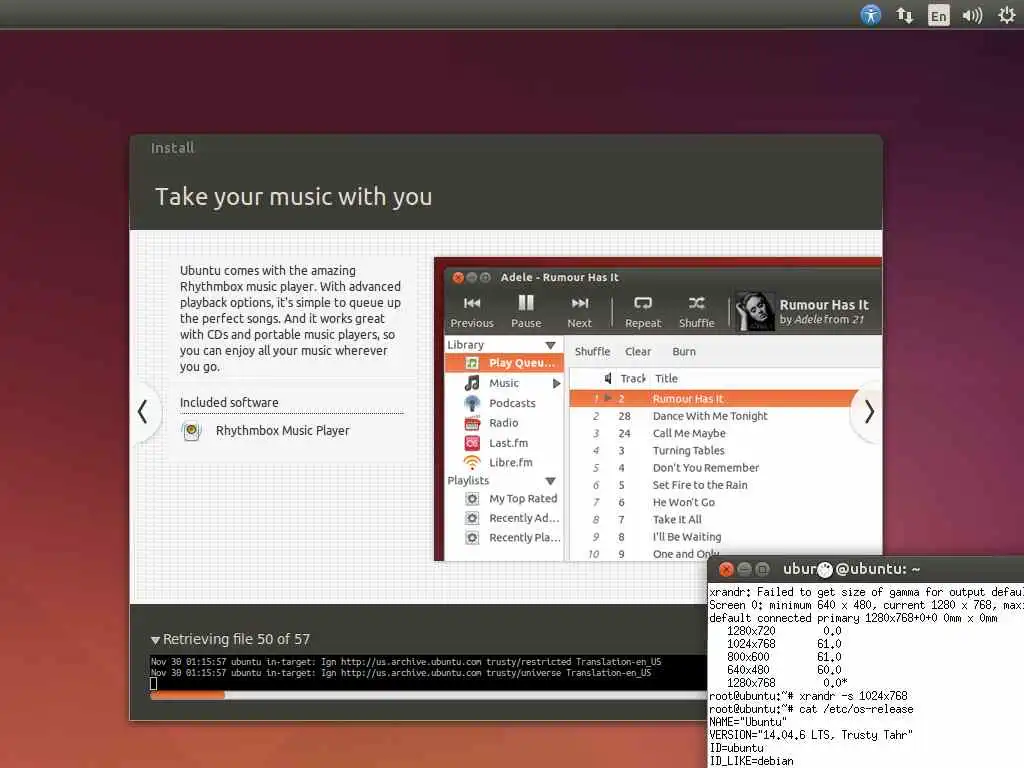Click the gear icon beside Recently Pla...
This screenshot has height=768, width=1024.
(472, 538)
